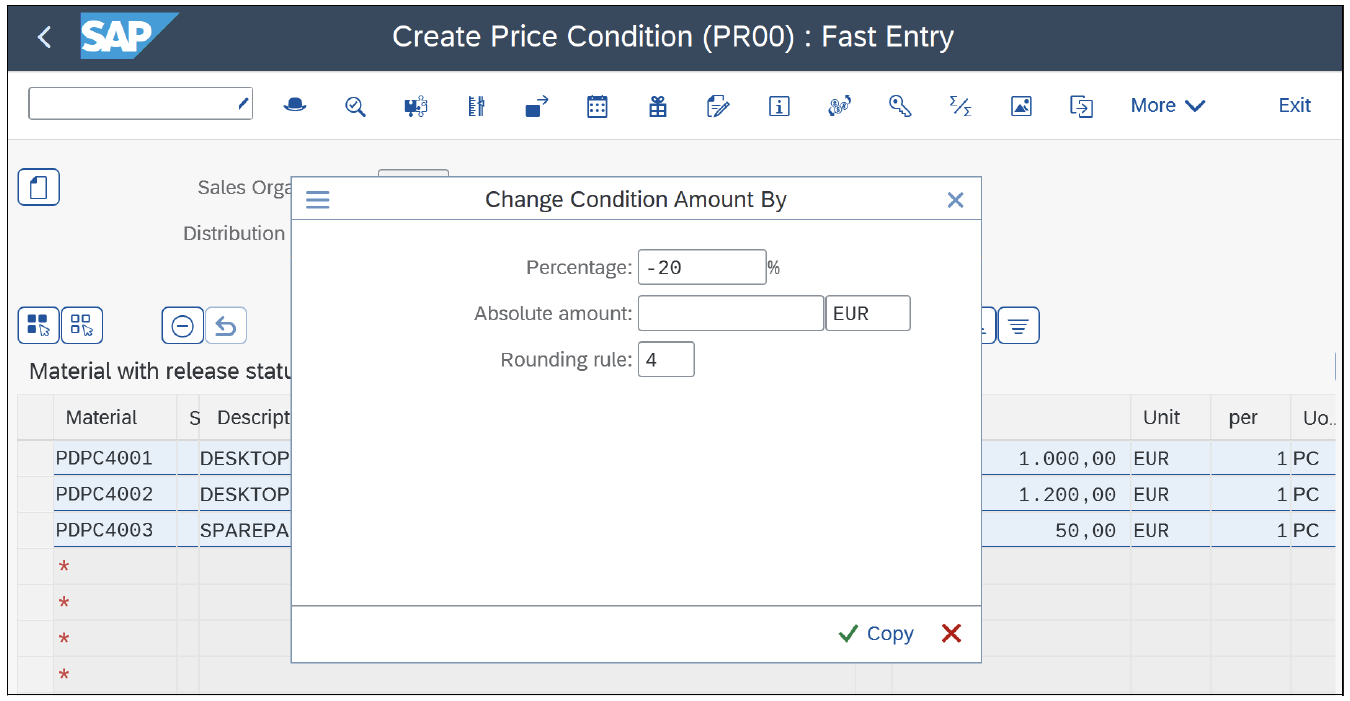Image resolution: width=1350 pixels, height=701 pixels.
Task: Select all rows using the select-all icon
Action: click(x=38, y=325)
